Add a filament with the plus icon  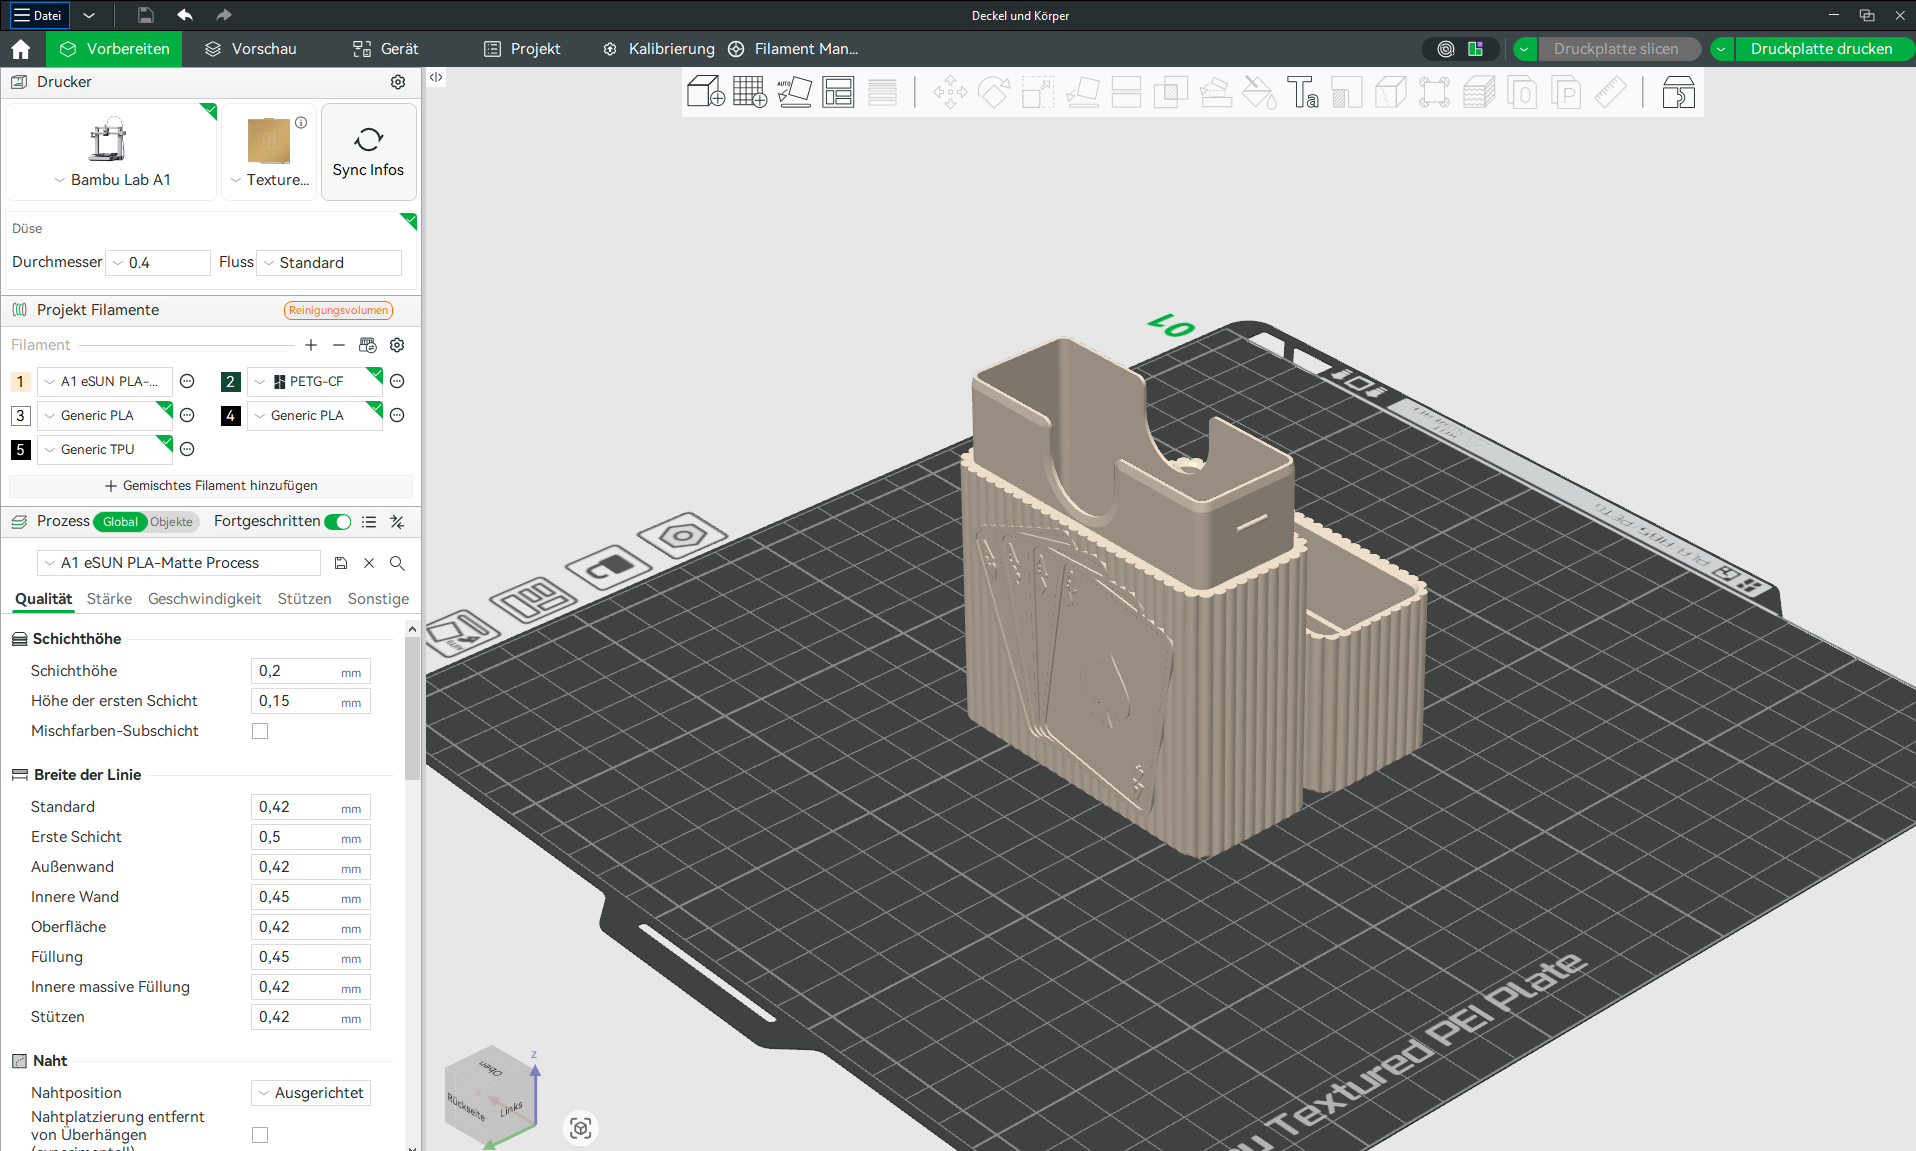point(311,345)
